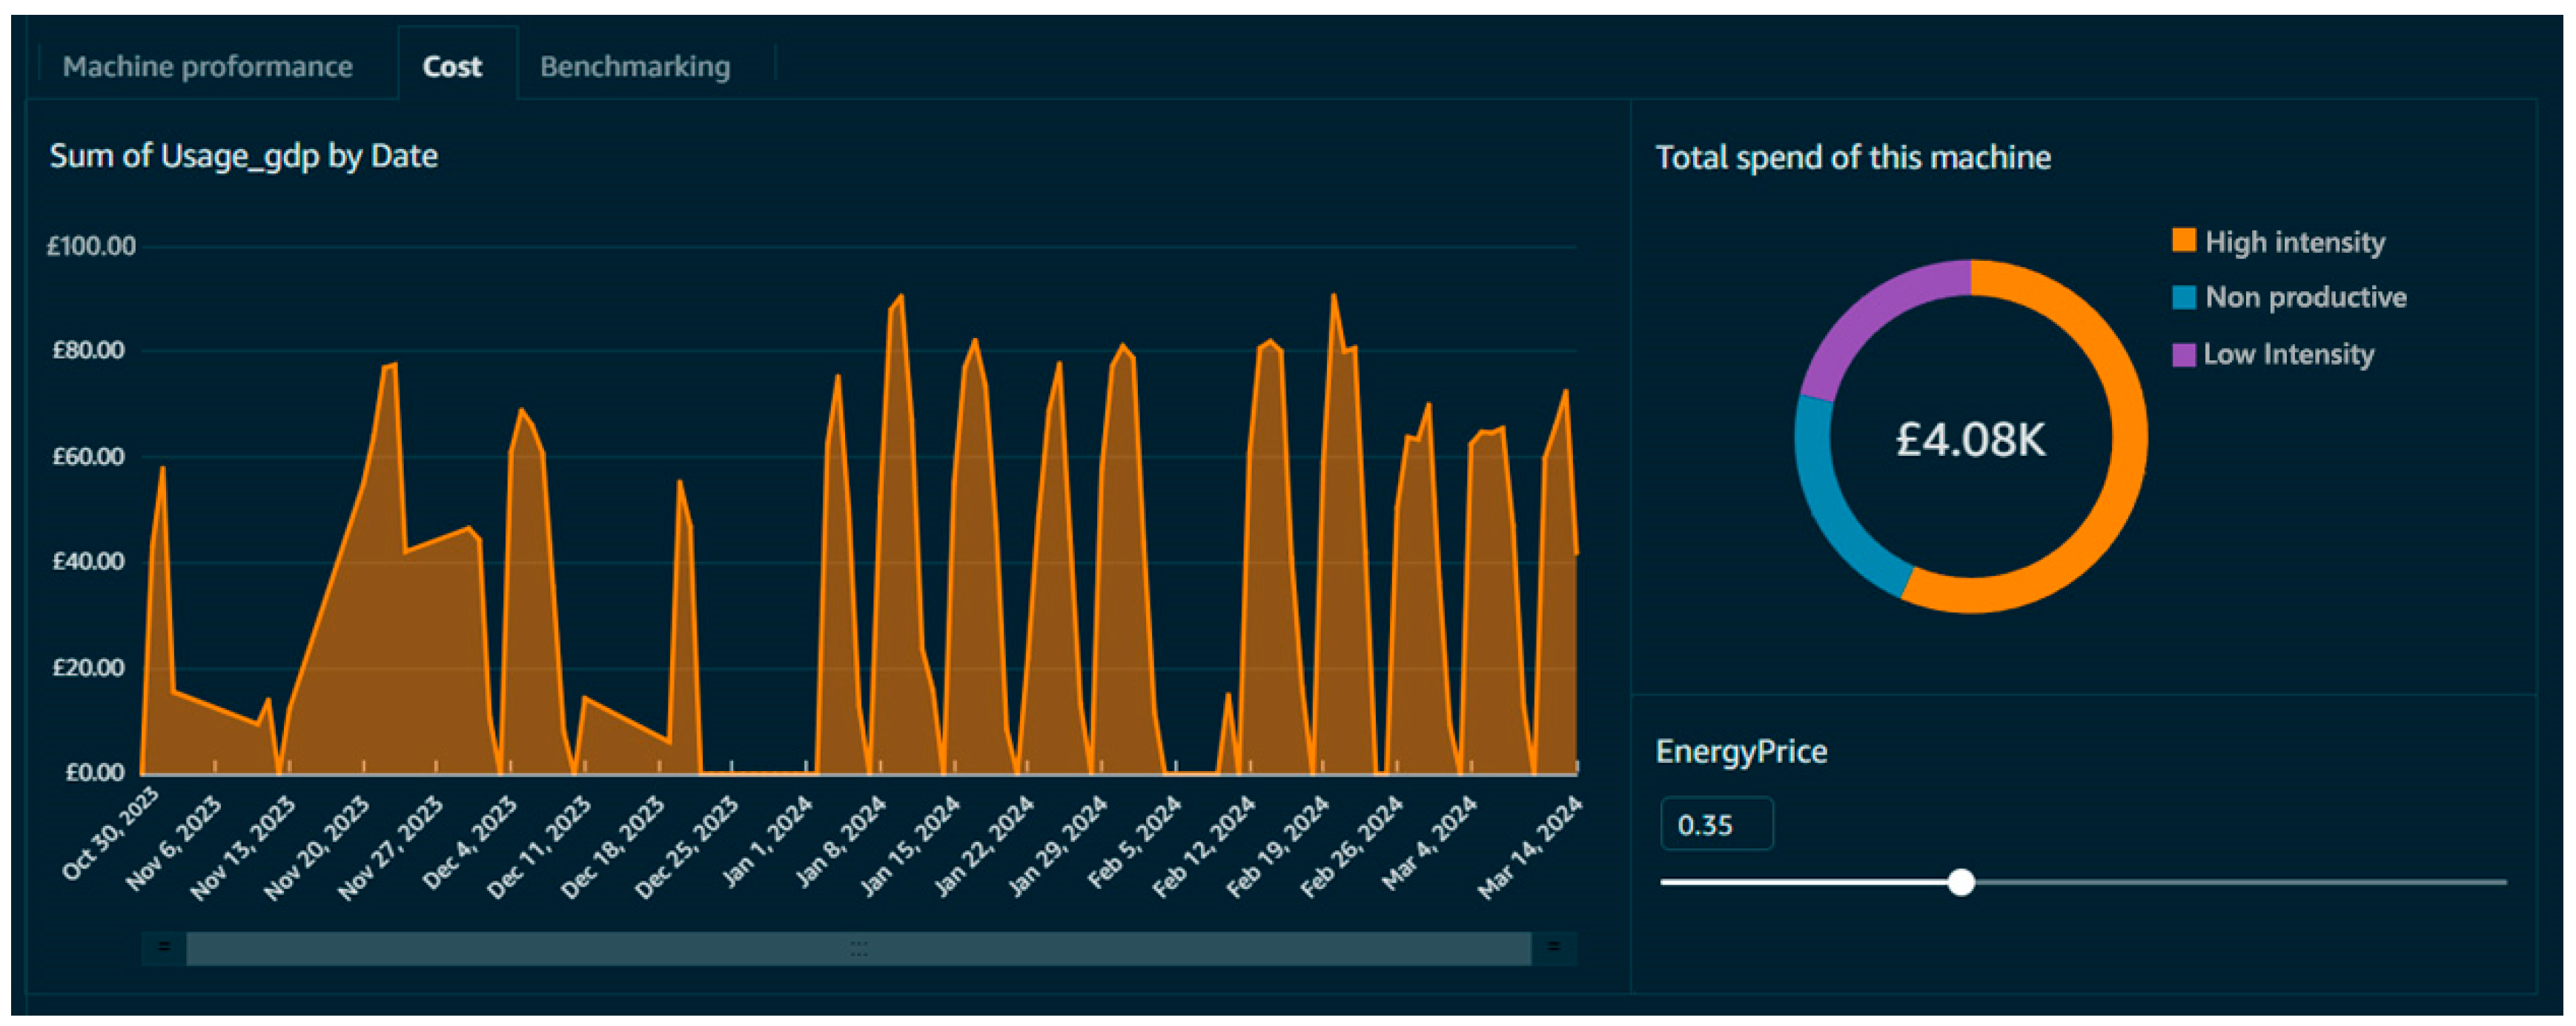The image size is (2576, 1026).
Task: Click the Sum of Usage_gdp by Date title
Action: [243, 156]
